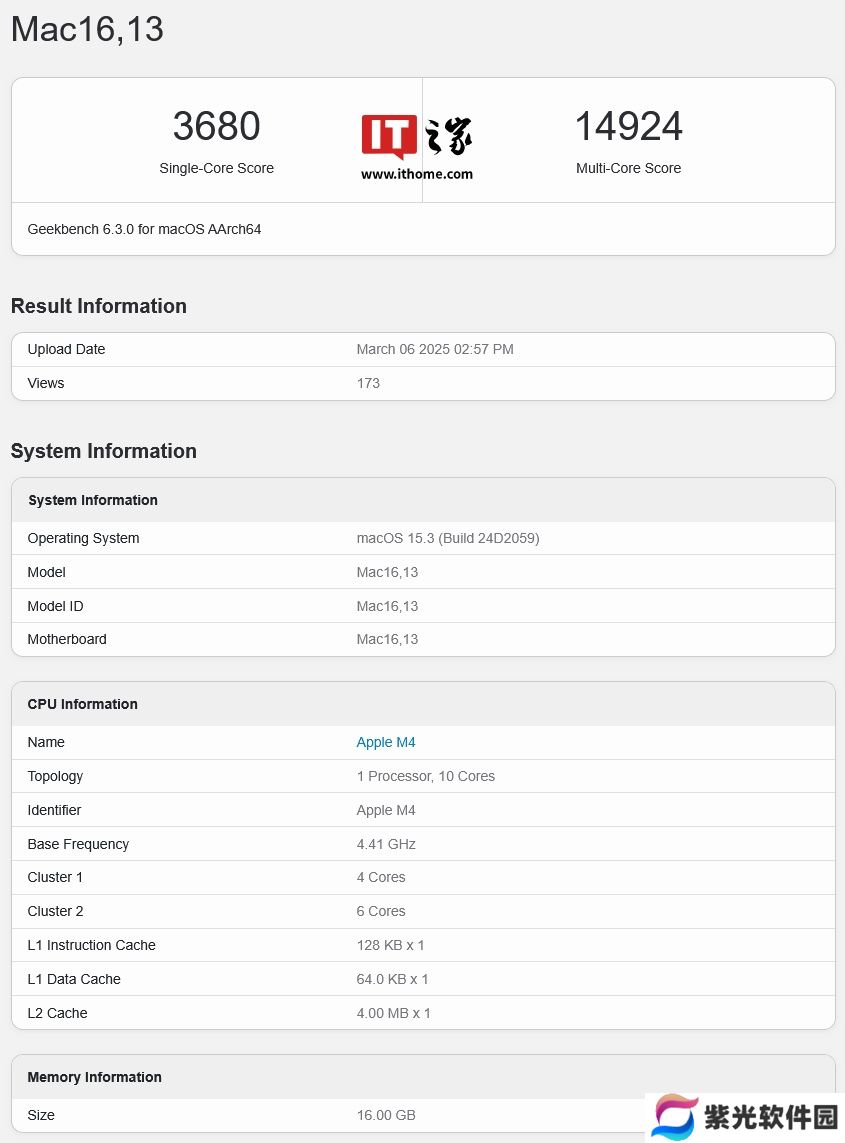The width and height of the screenshot is (845, 1143).
Task: Select the 128 KB x 1 value
Action: point(390,945)
